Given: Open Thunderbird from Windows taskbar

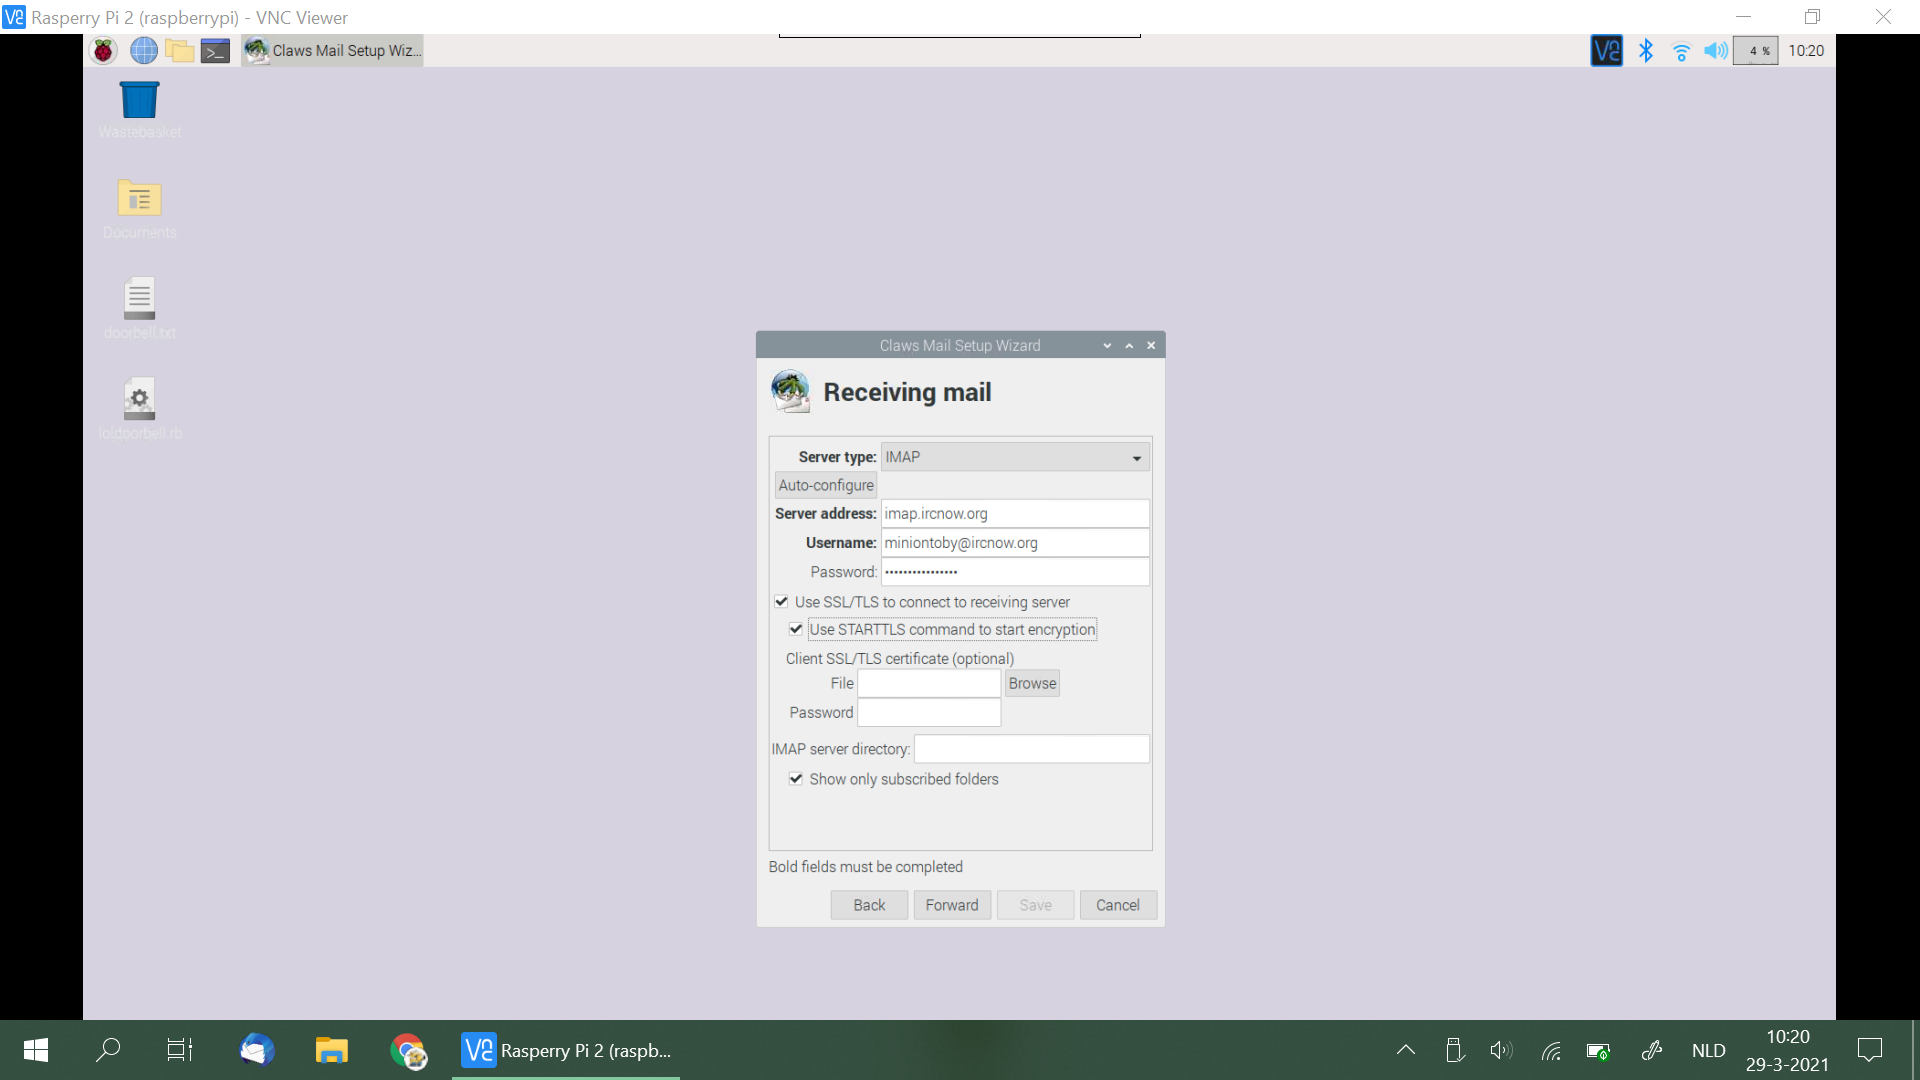Looking at the screenshot, I should click(x=257, y=1050).
